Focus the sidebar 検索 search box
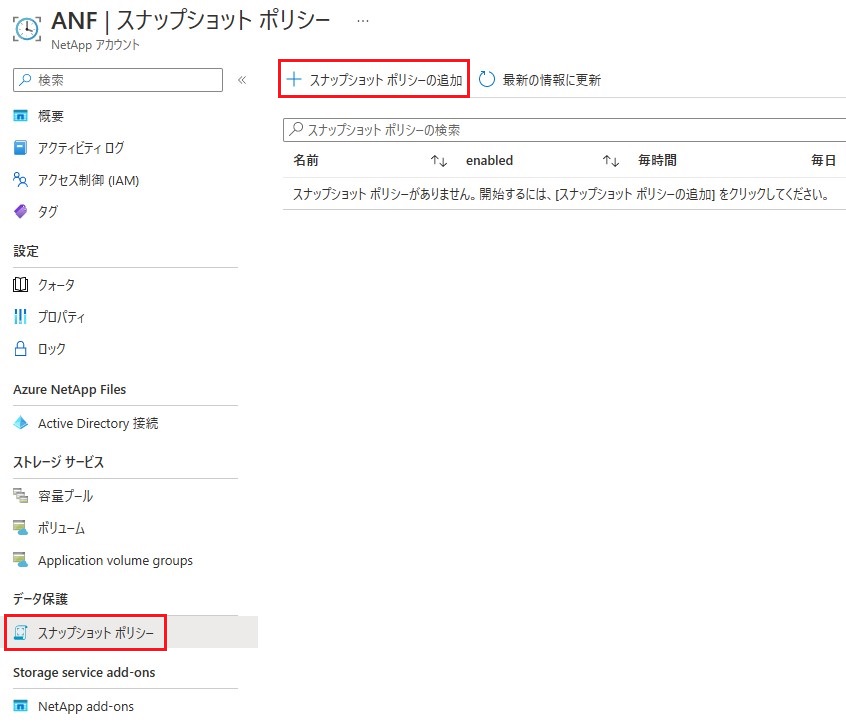Screen dimensions: 846x722 pos(118,80)
